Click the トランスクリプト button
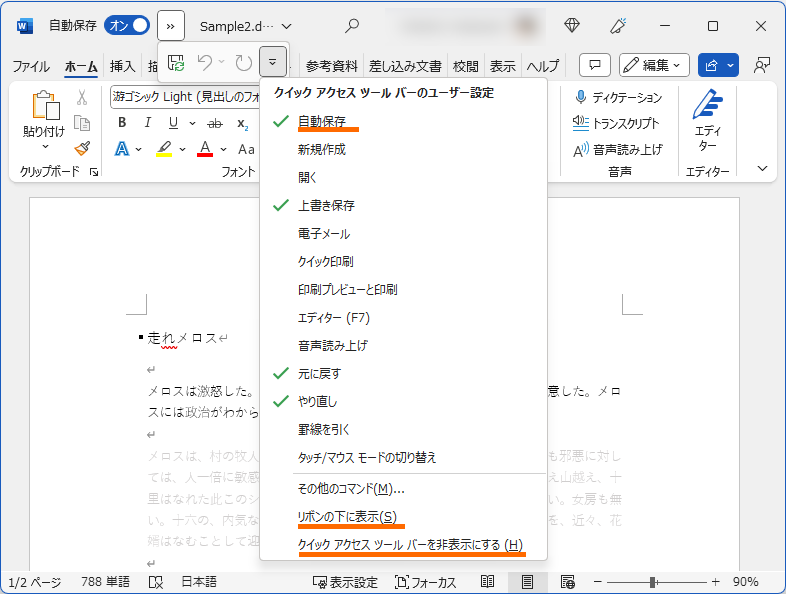786x594 pixels. coord(616,123)
